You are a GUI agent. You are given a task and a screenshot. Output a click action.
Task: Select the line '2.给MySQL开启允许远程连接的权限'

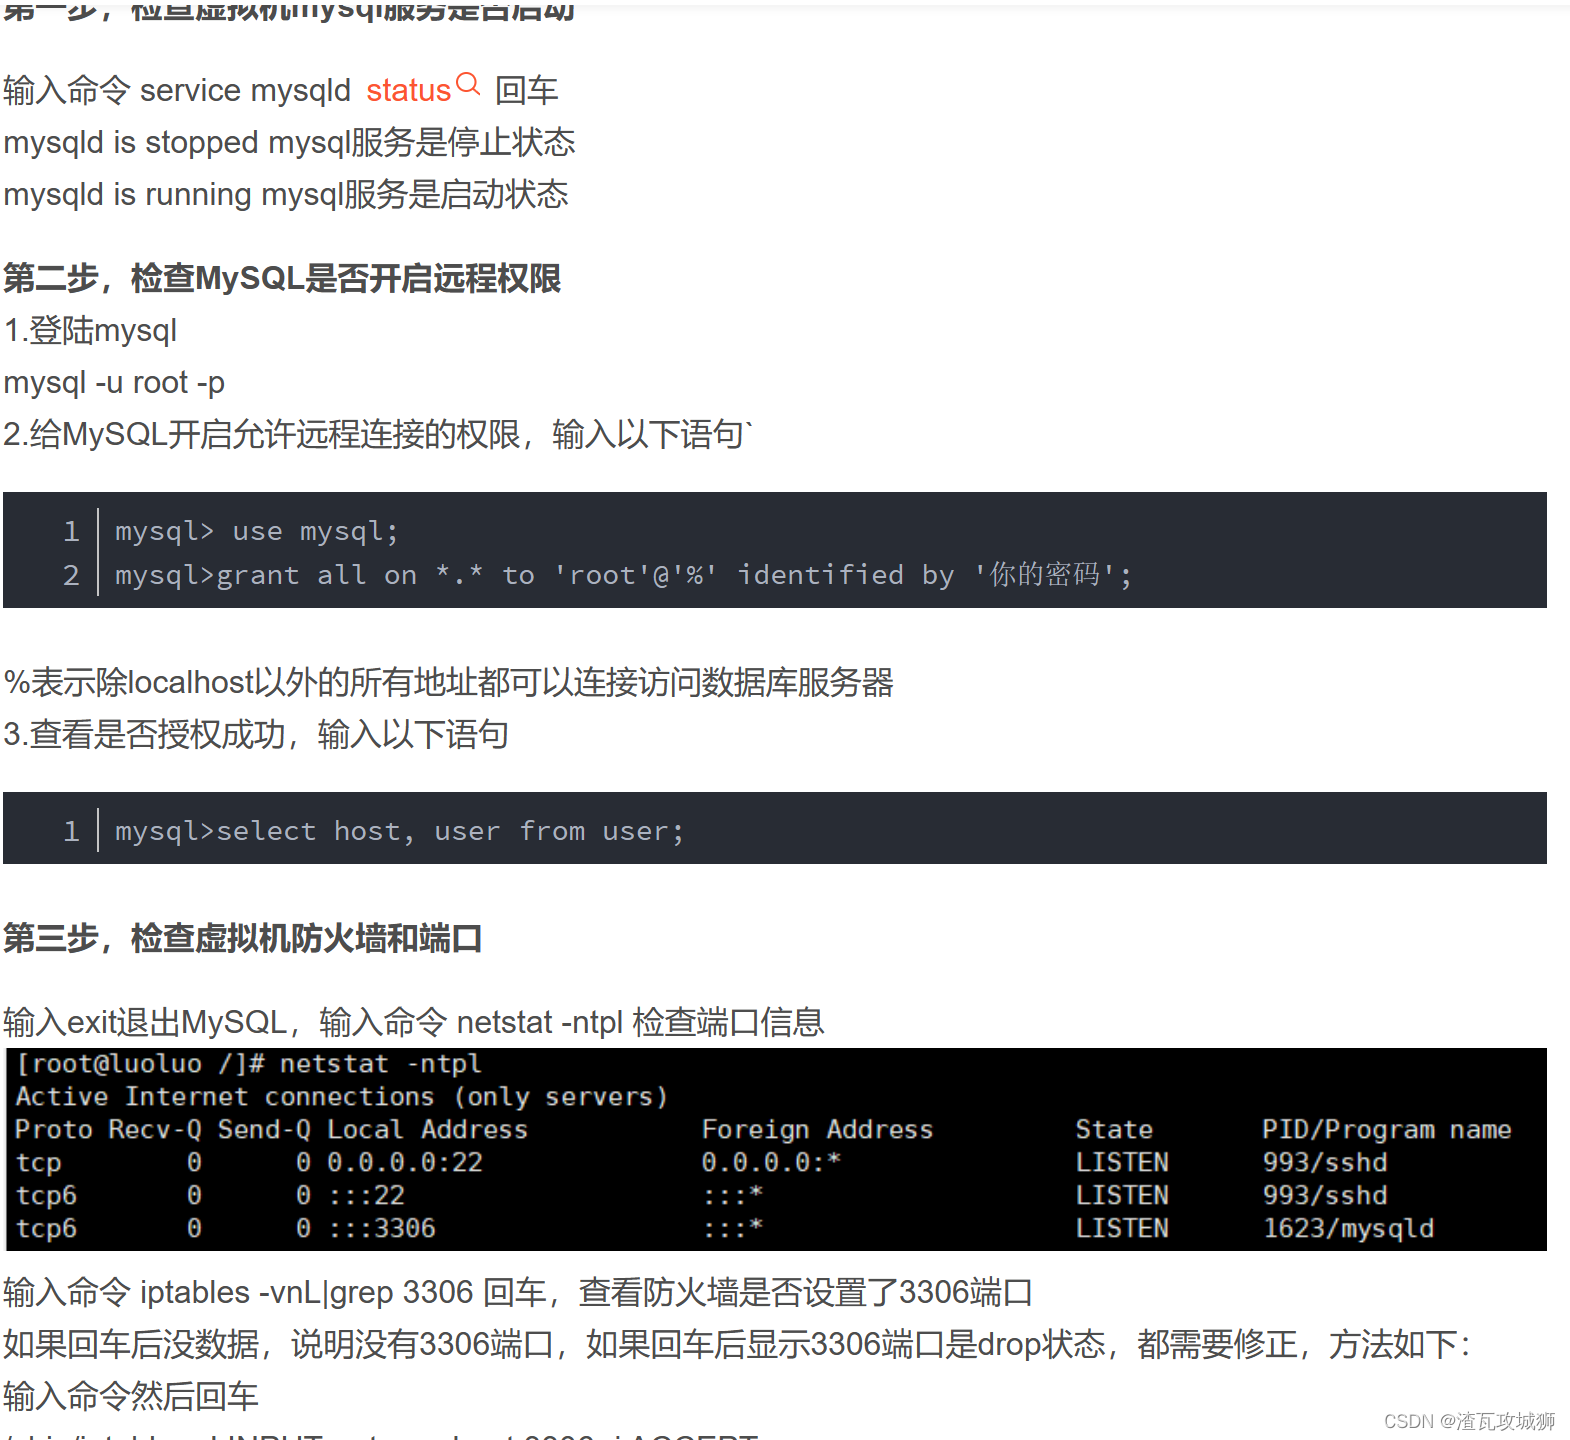378,434
